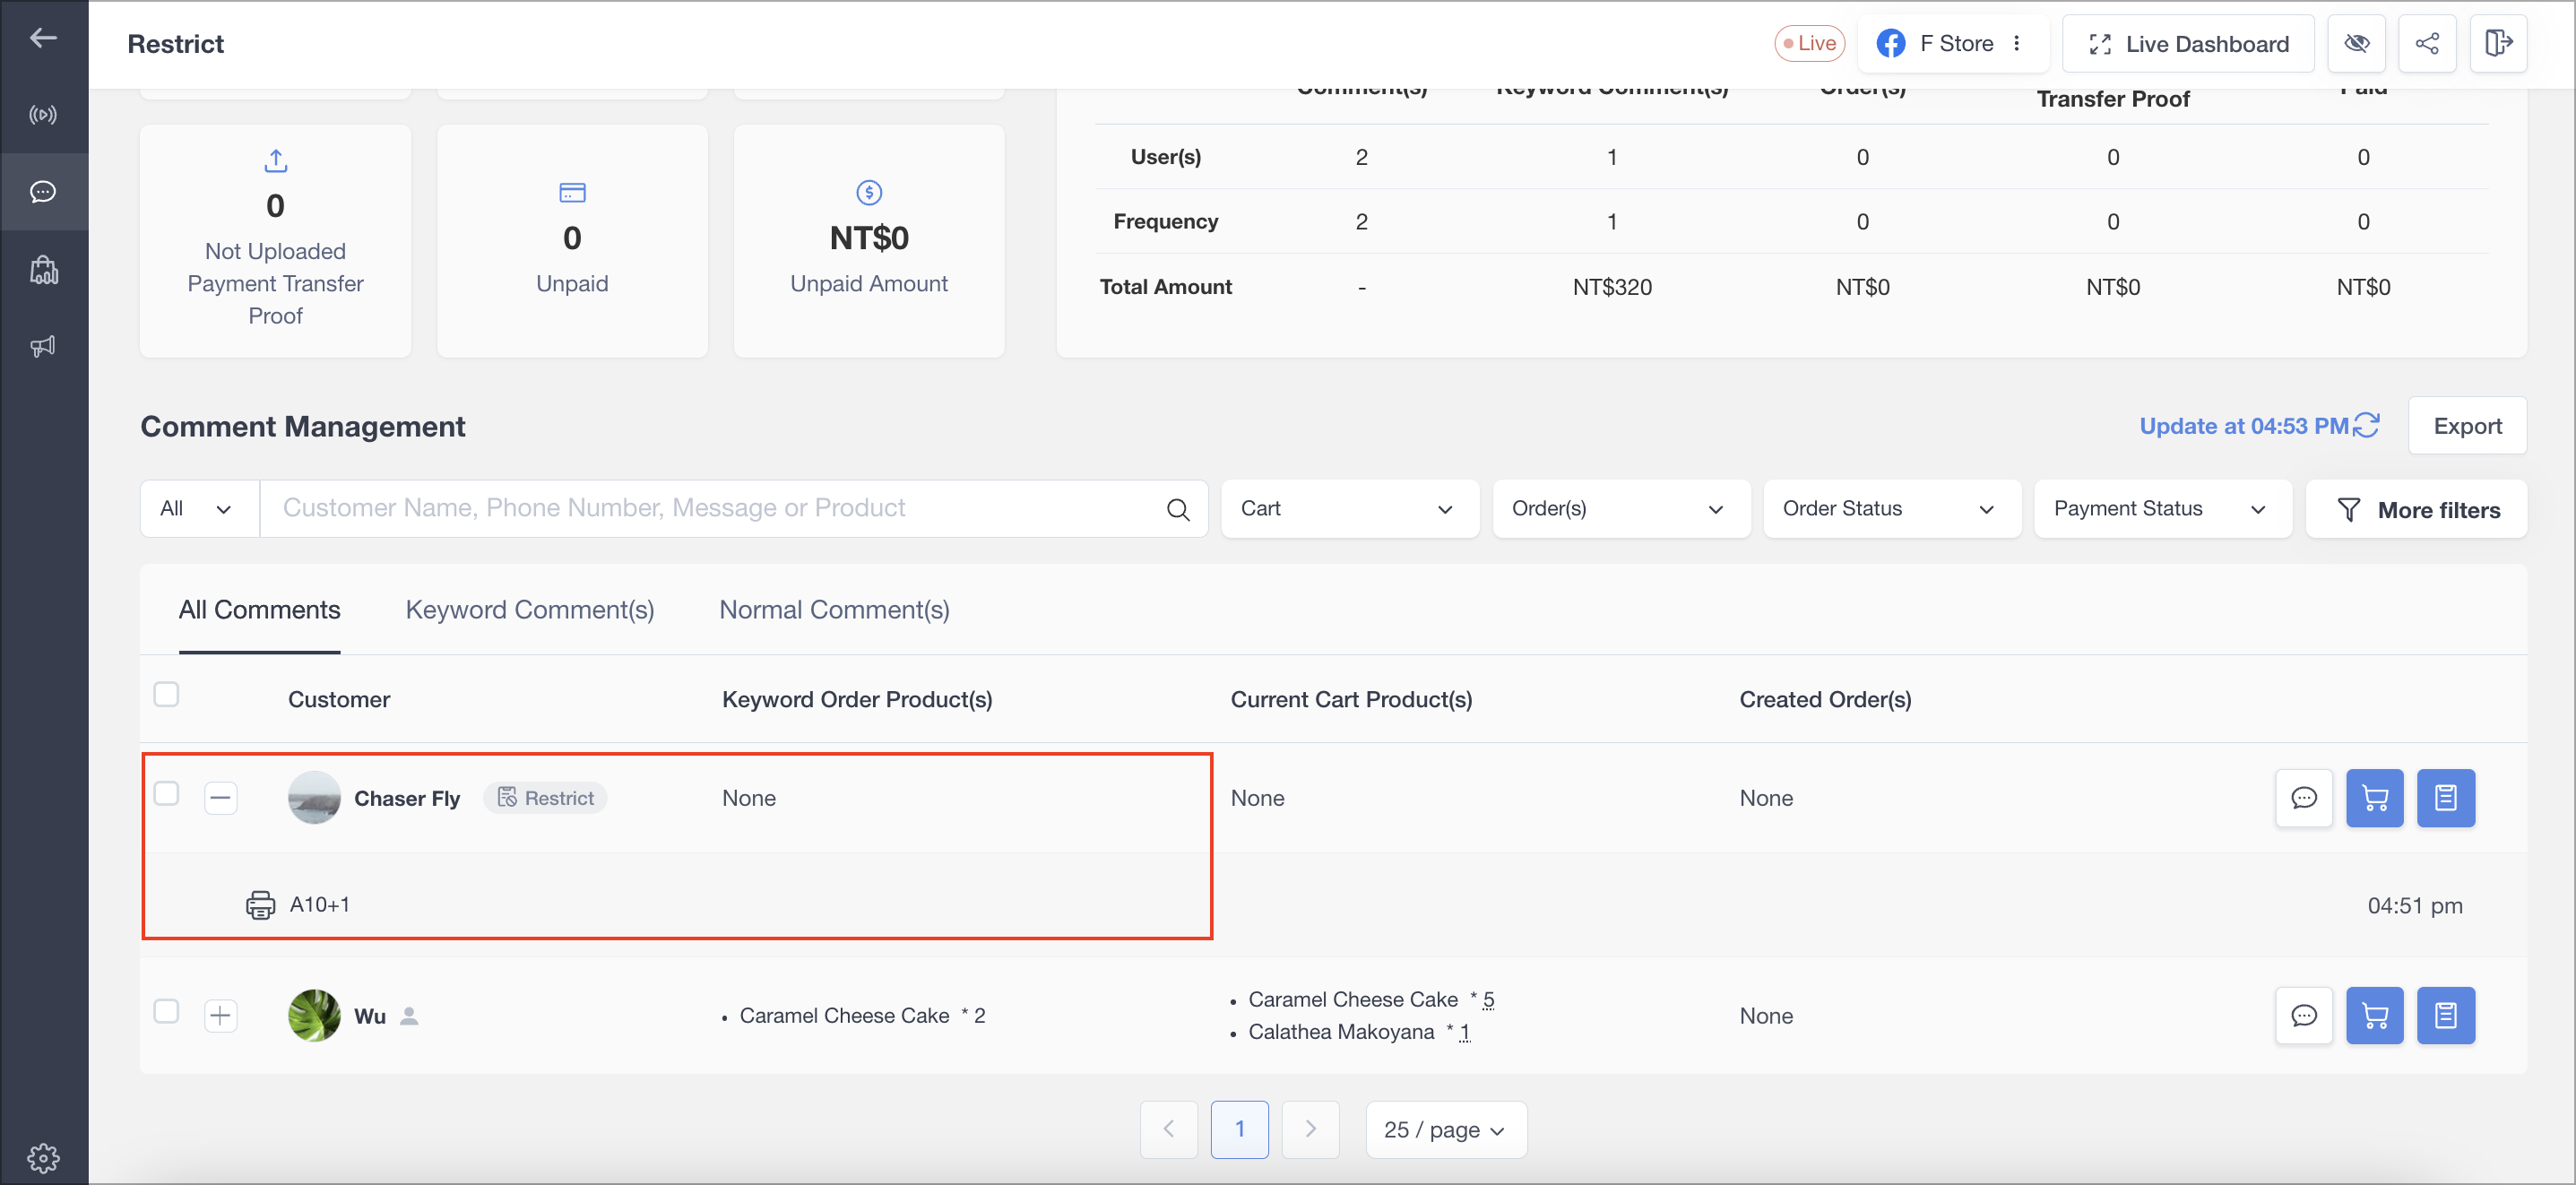Click the refresh update icon
The image size is (2576, 1185).
click(x=2366, y=425)
